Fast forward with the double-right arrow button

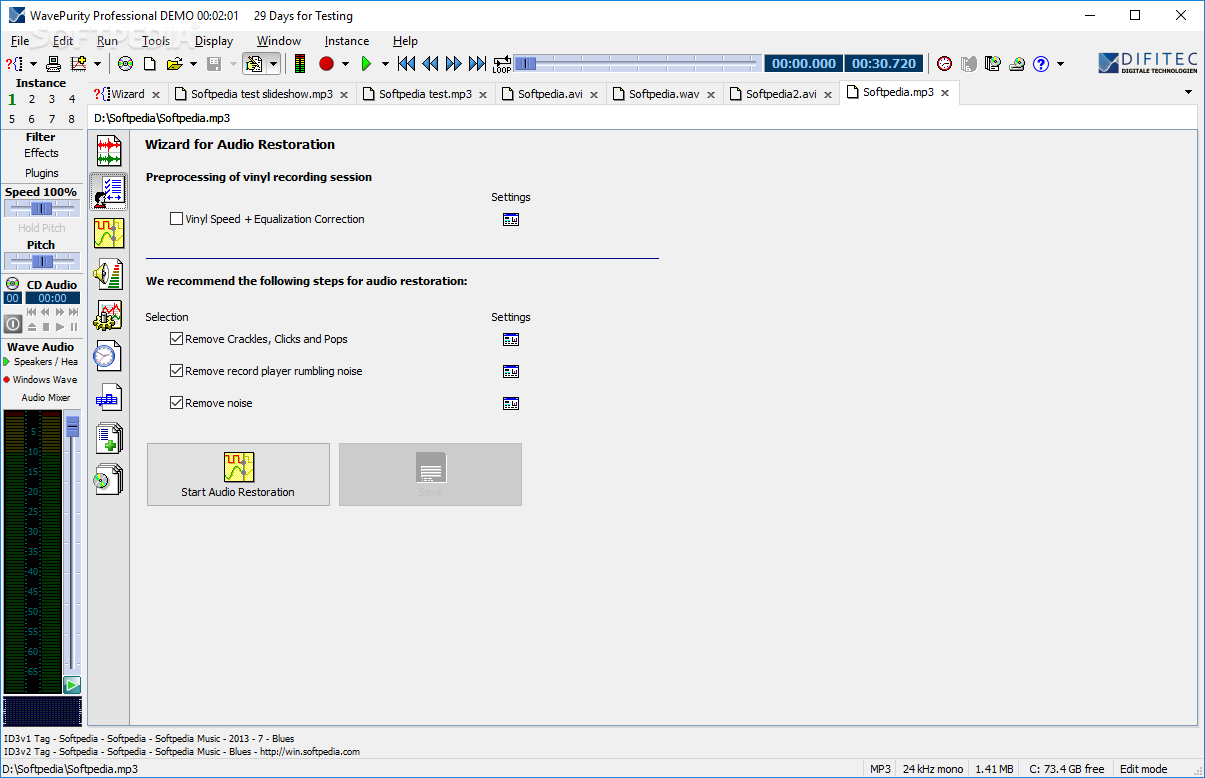coord(454,64)
